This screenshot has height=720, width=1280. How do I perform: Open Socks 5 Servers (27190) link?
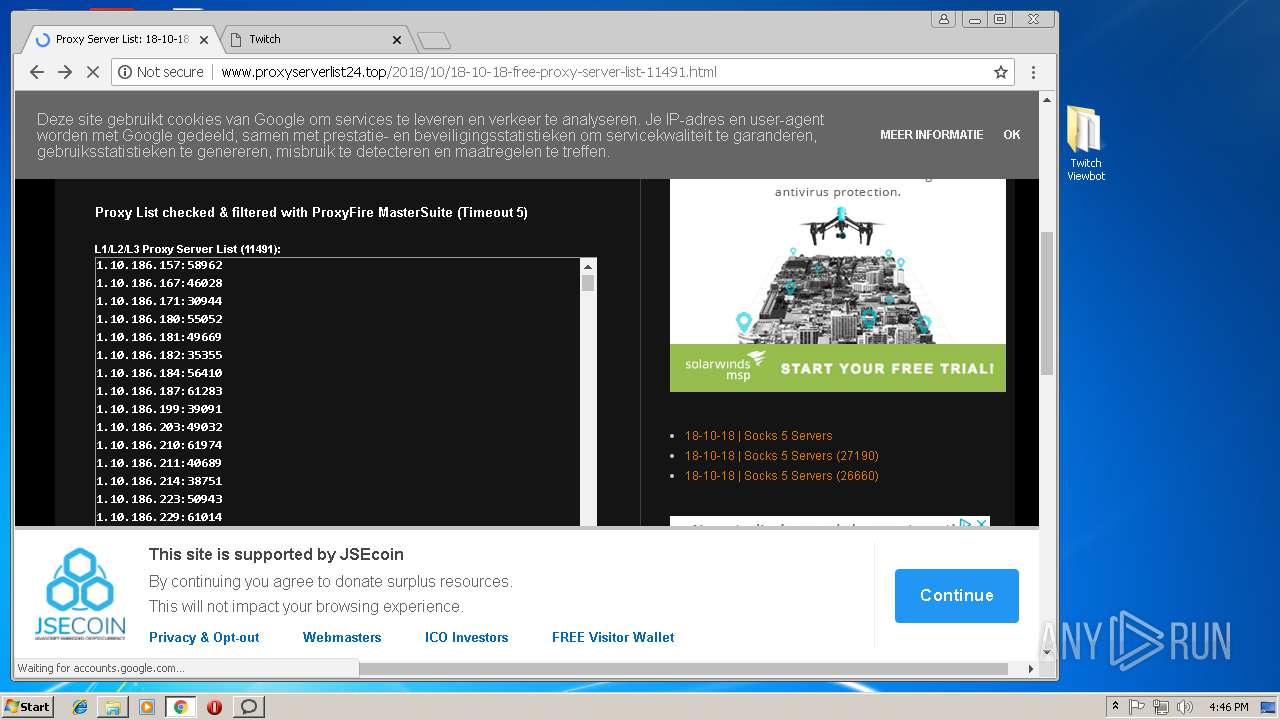782,456
